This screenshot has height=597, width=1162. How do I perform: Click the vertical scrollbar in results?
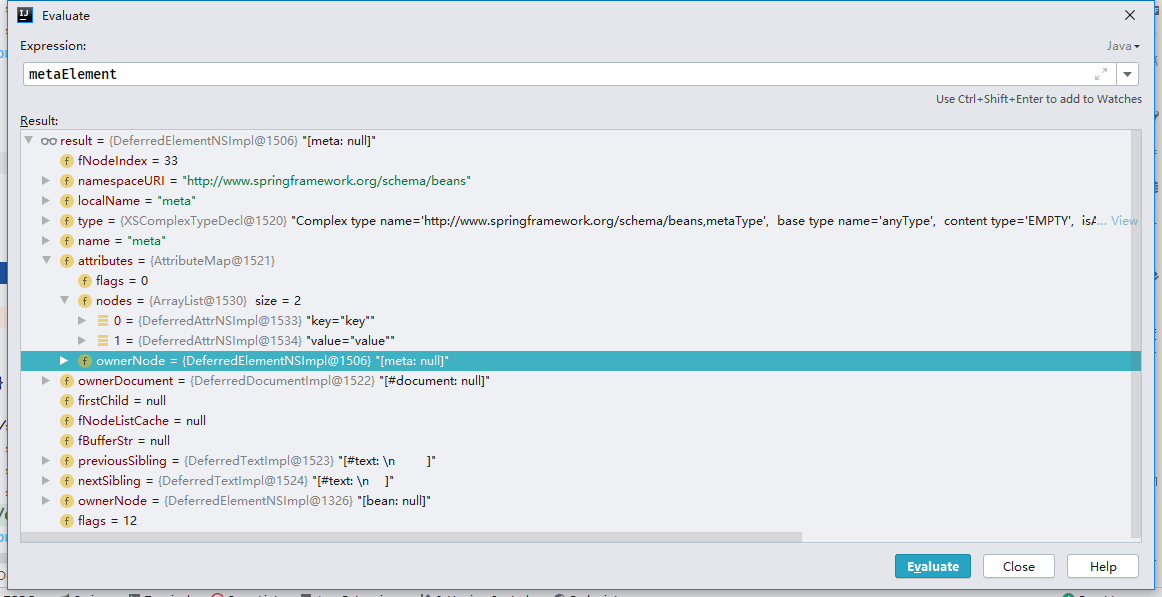click(x=1137, y=333)
